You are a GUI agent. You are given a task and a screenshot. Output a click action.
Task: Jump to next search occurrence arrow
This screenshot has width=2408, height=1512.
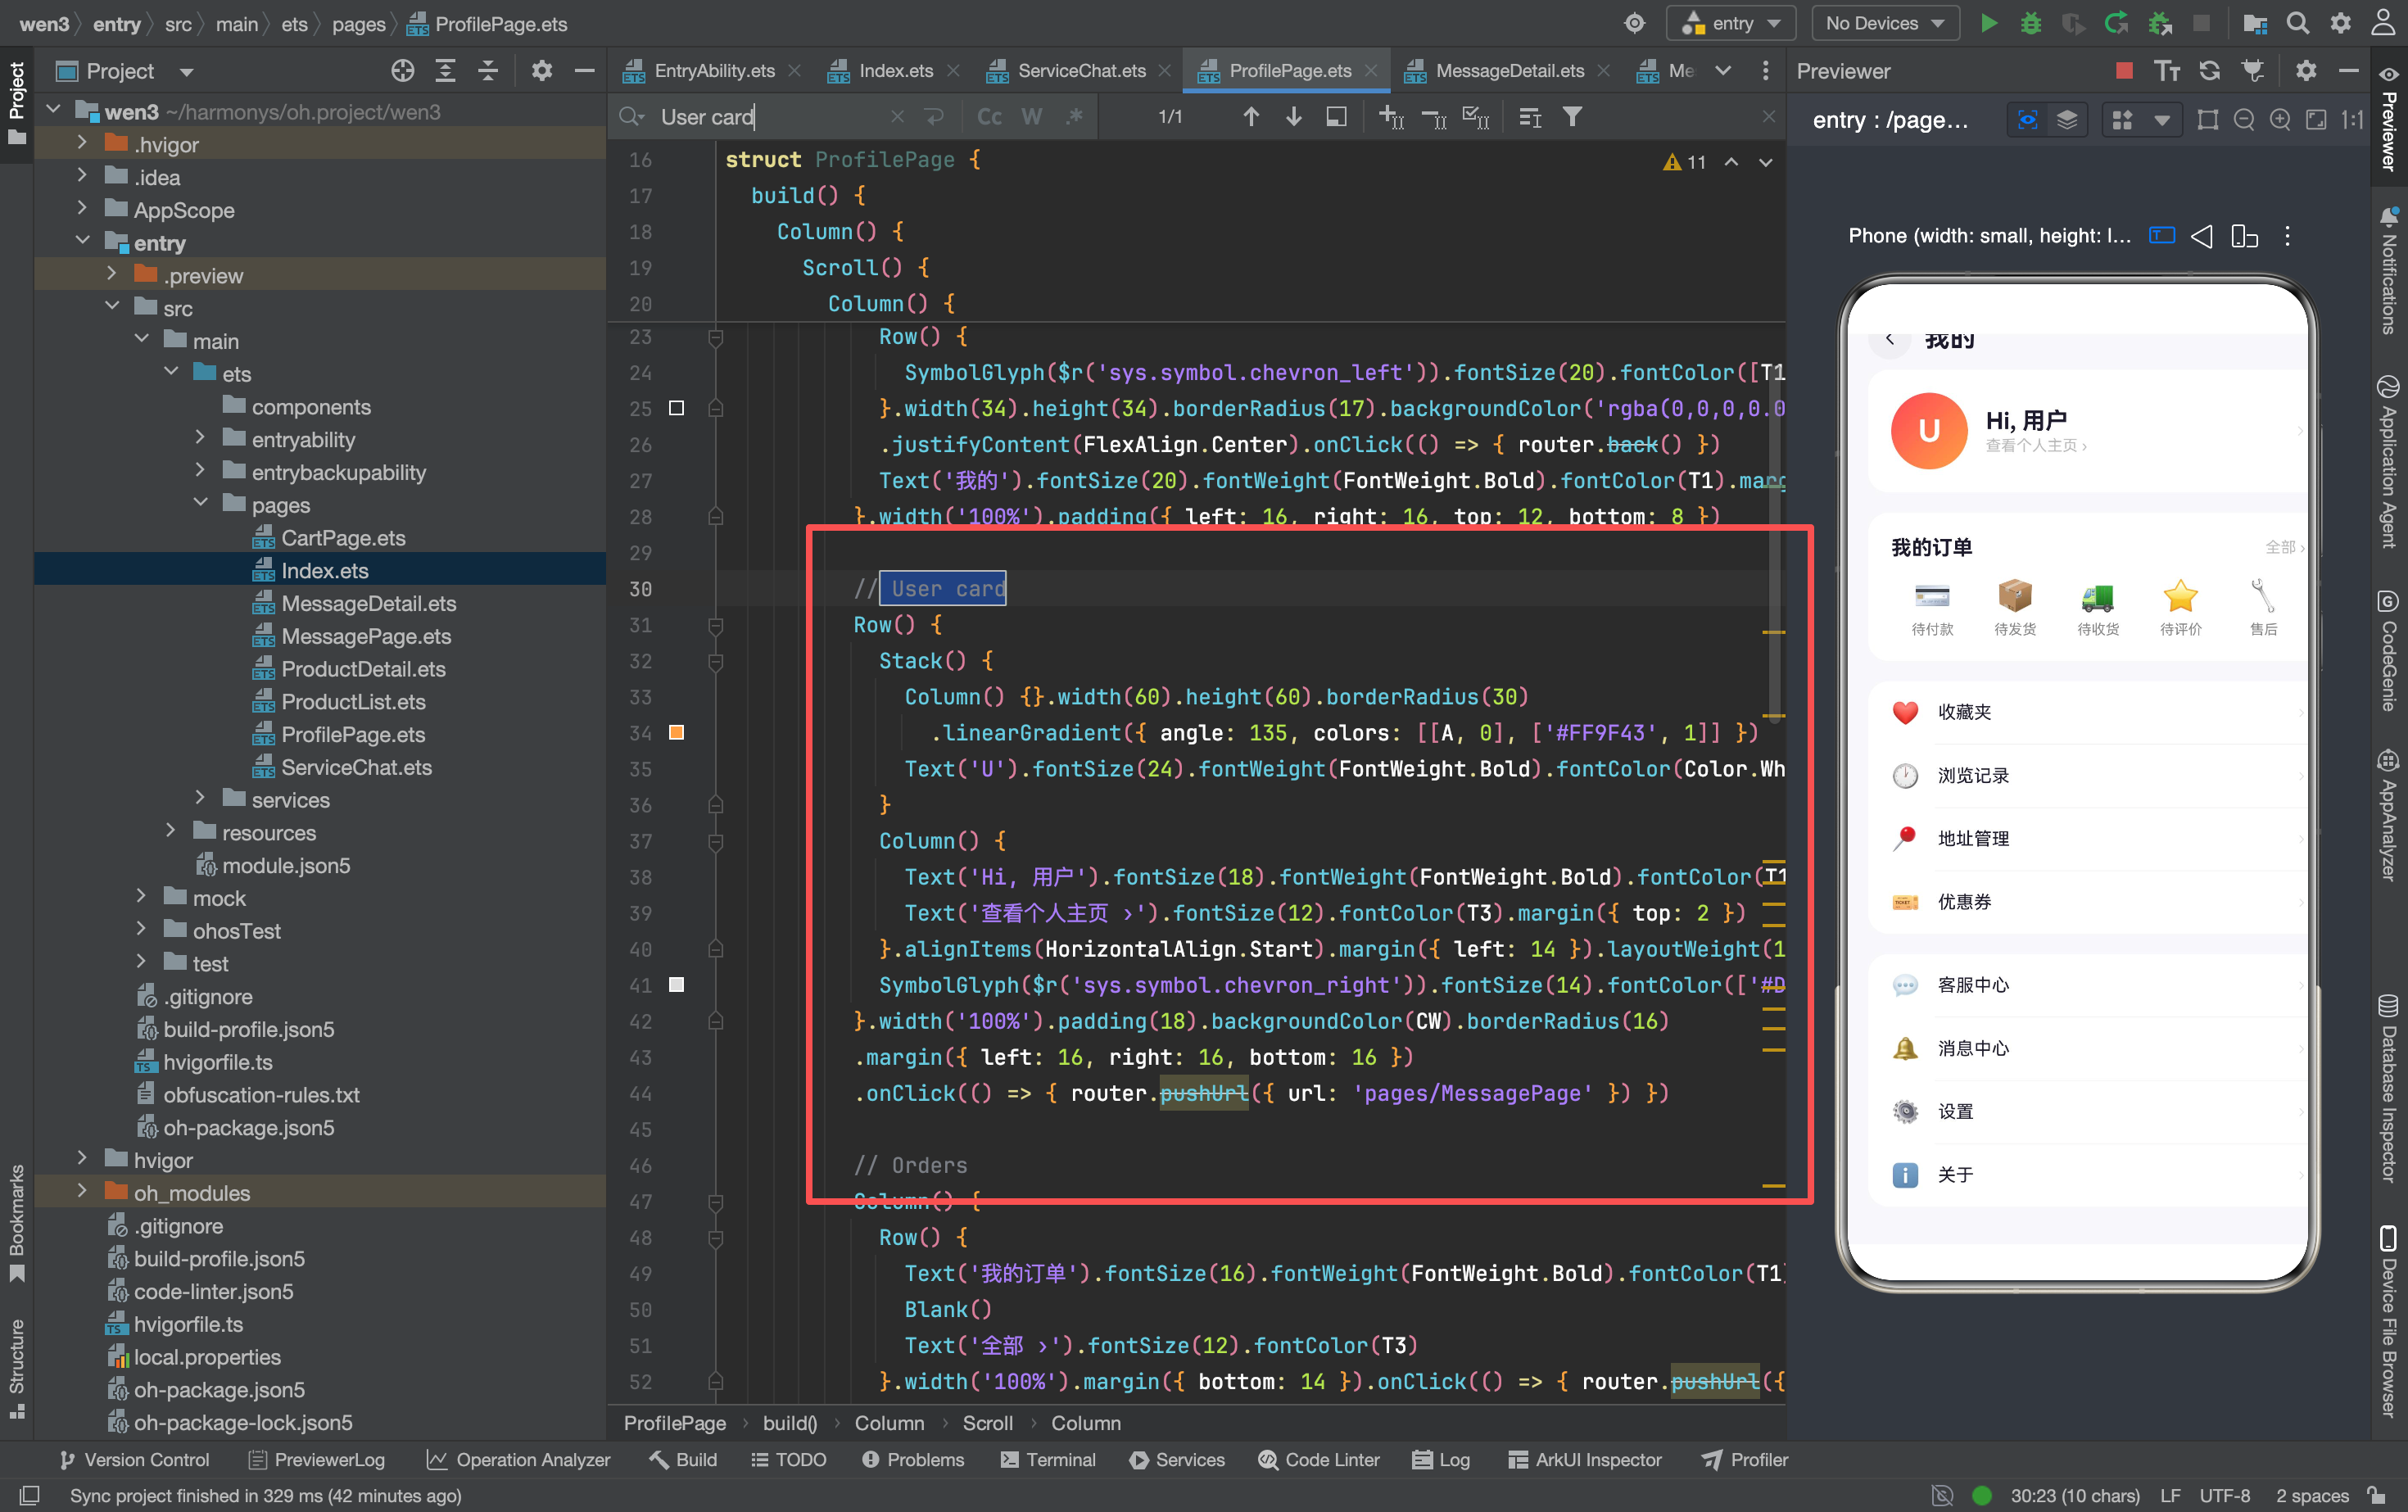[1293, 117]
